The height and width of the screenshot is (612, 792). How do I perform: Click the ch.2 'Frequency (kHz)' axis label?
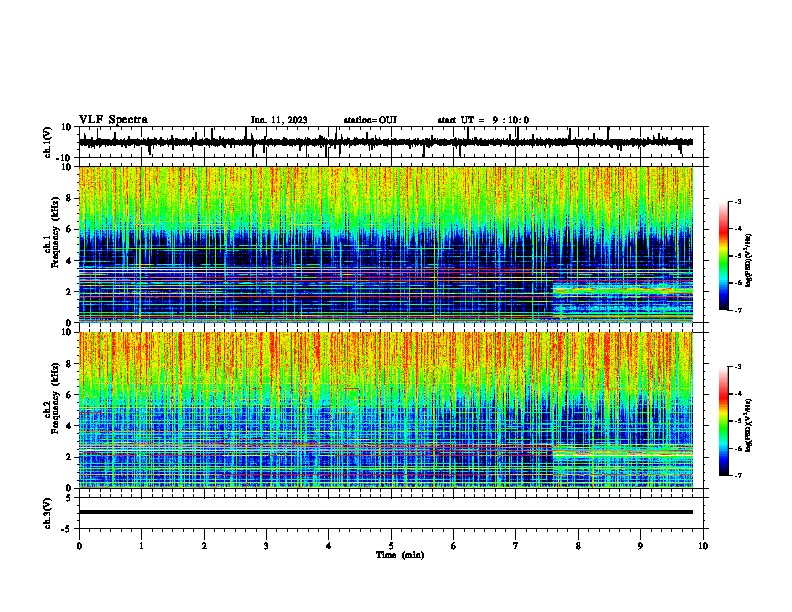point(55,398)
